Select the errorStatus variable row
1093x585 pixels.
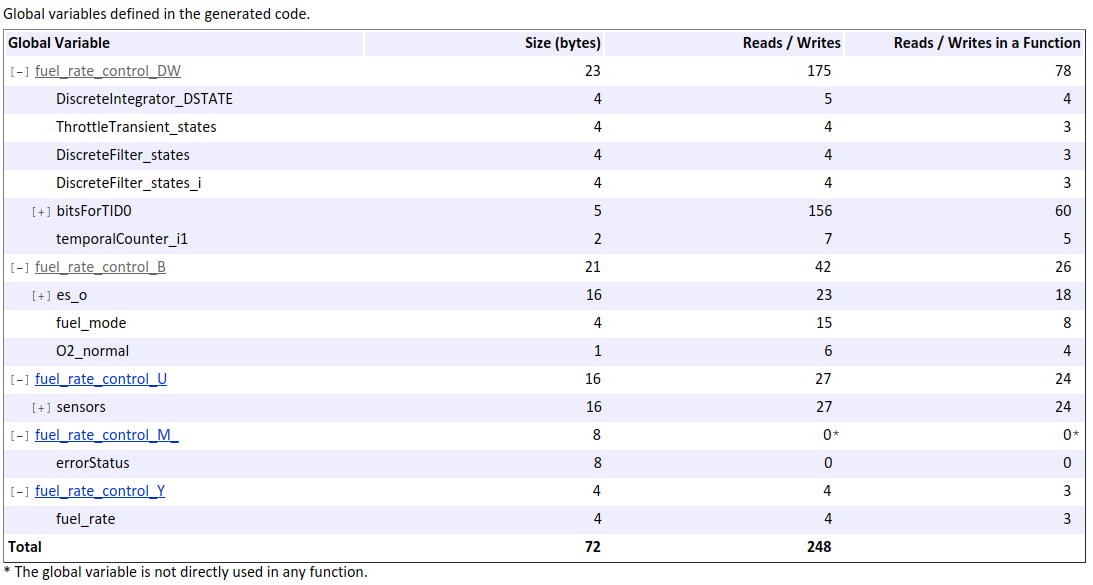[x=93, y=463]
